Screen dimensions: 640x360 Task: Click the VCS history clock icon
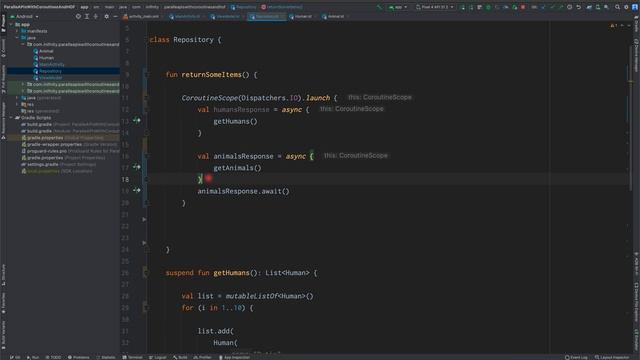pos(569,7)
